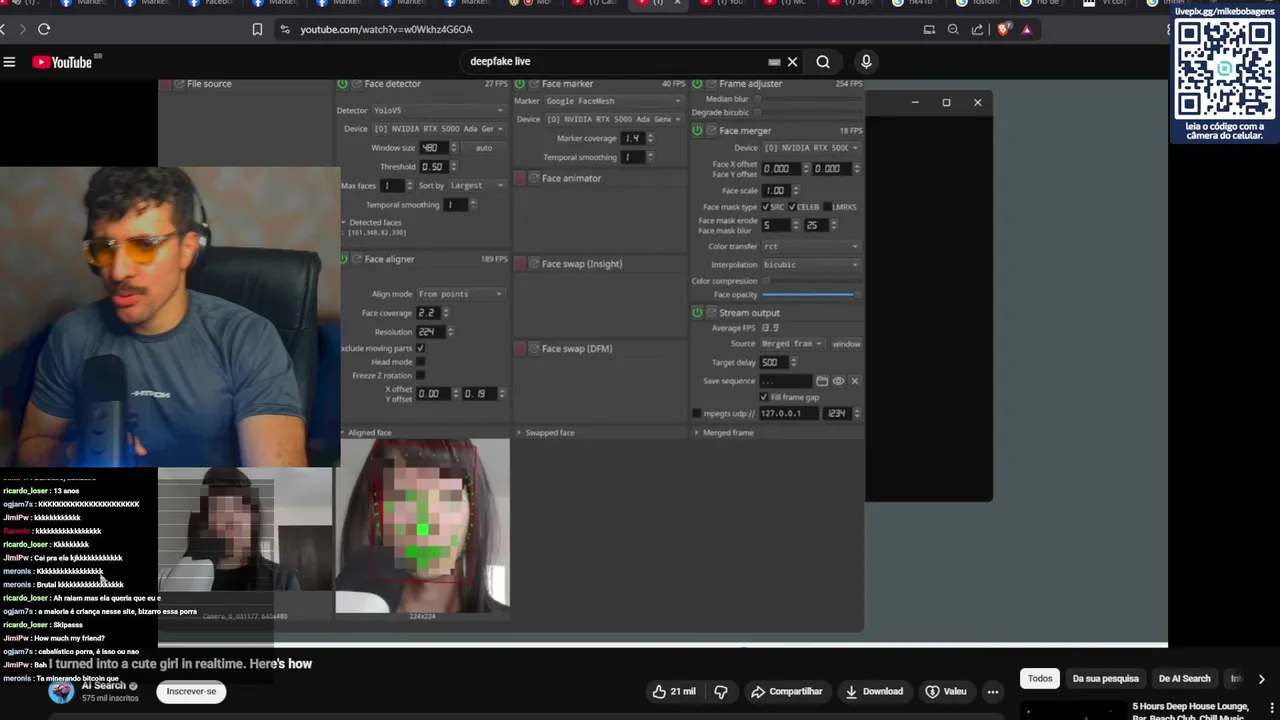The width and height of the screenshot is (1280, 720).
Task: Toggle the Stream output power icon
Action: (697, 313)
